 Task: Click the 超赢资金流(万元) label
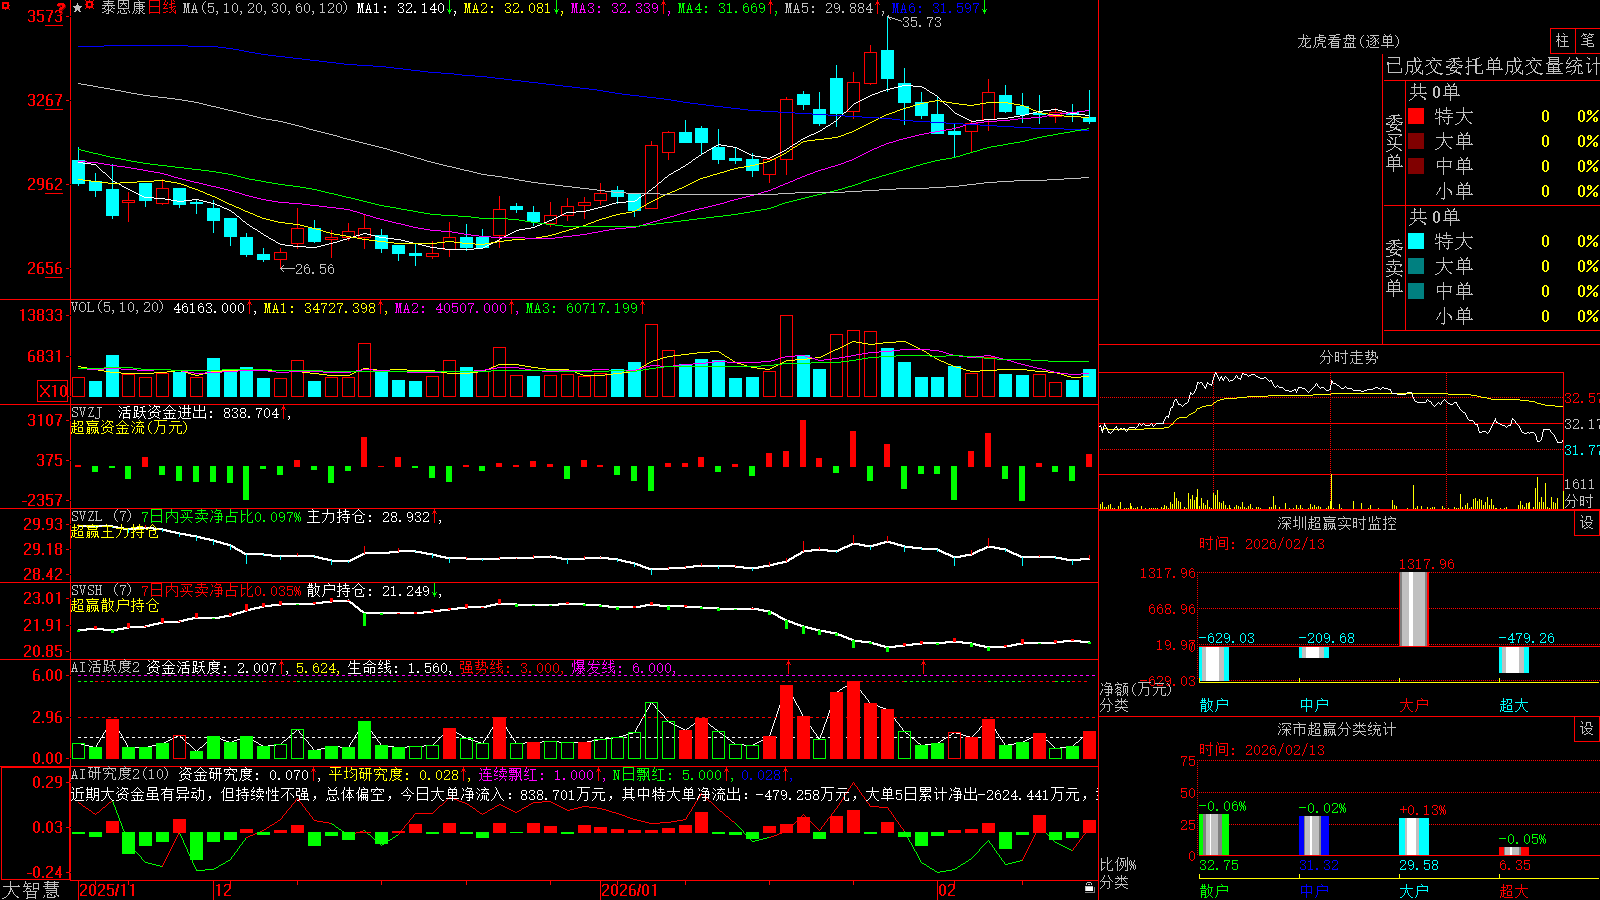click(x=129, y=427)
